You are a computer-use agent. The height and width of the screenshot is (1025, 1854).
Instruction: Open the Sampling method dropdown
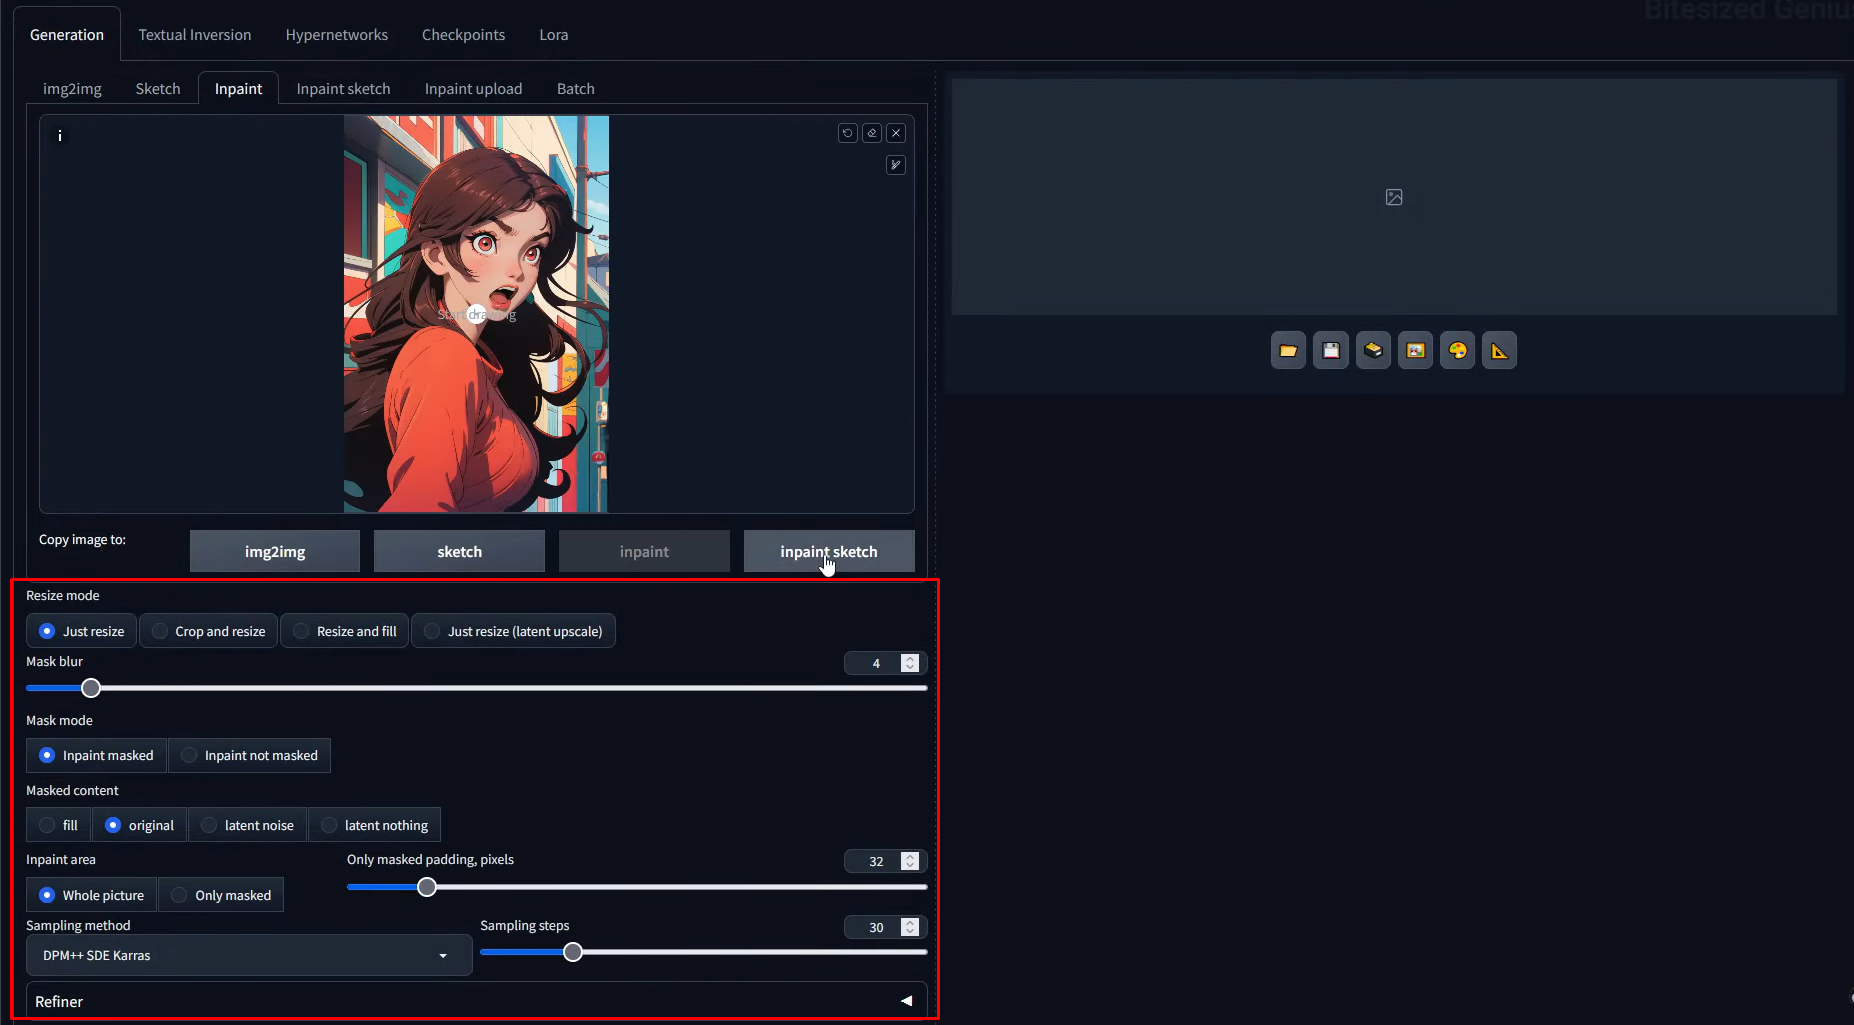248,955
